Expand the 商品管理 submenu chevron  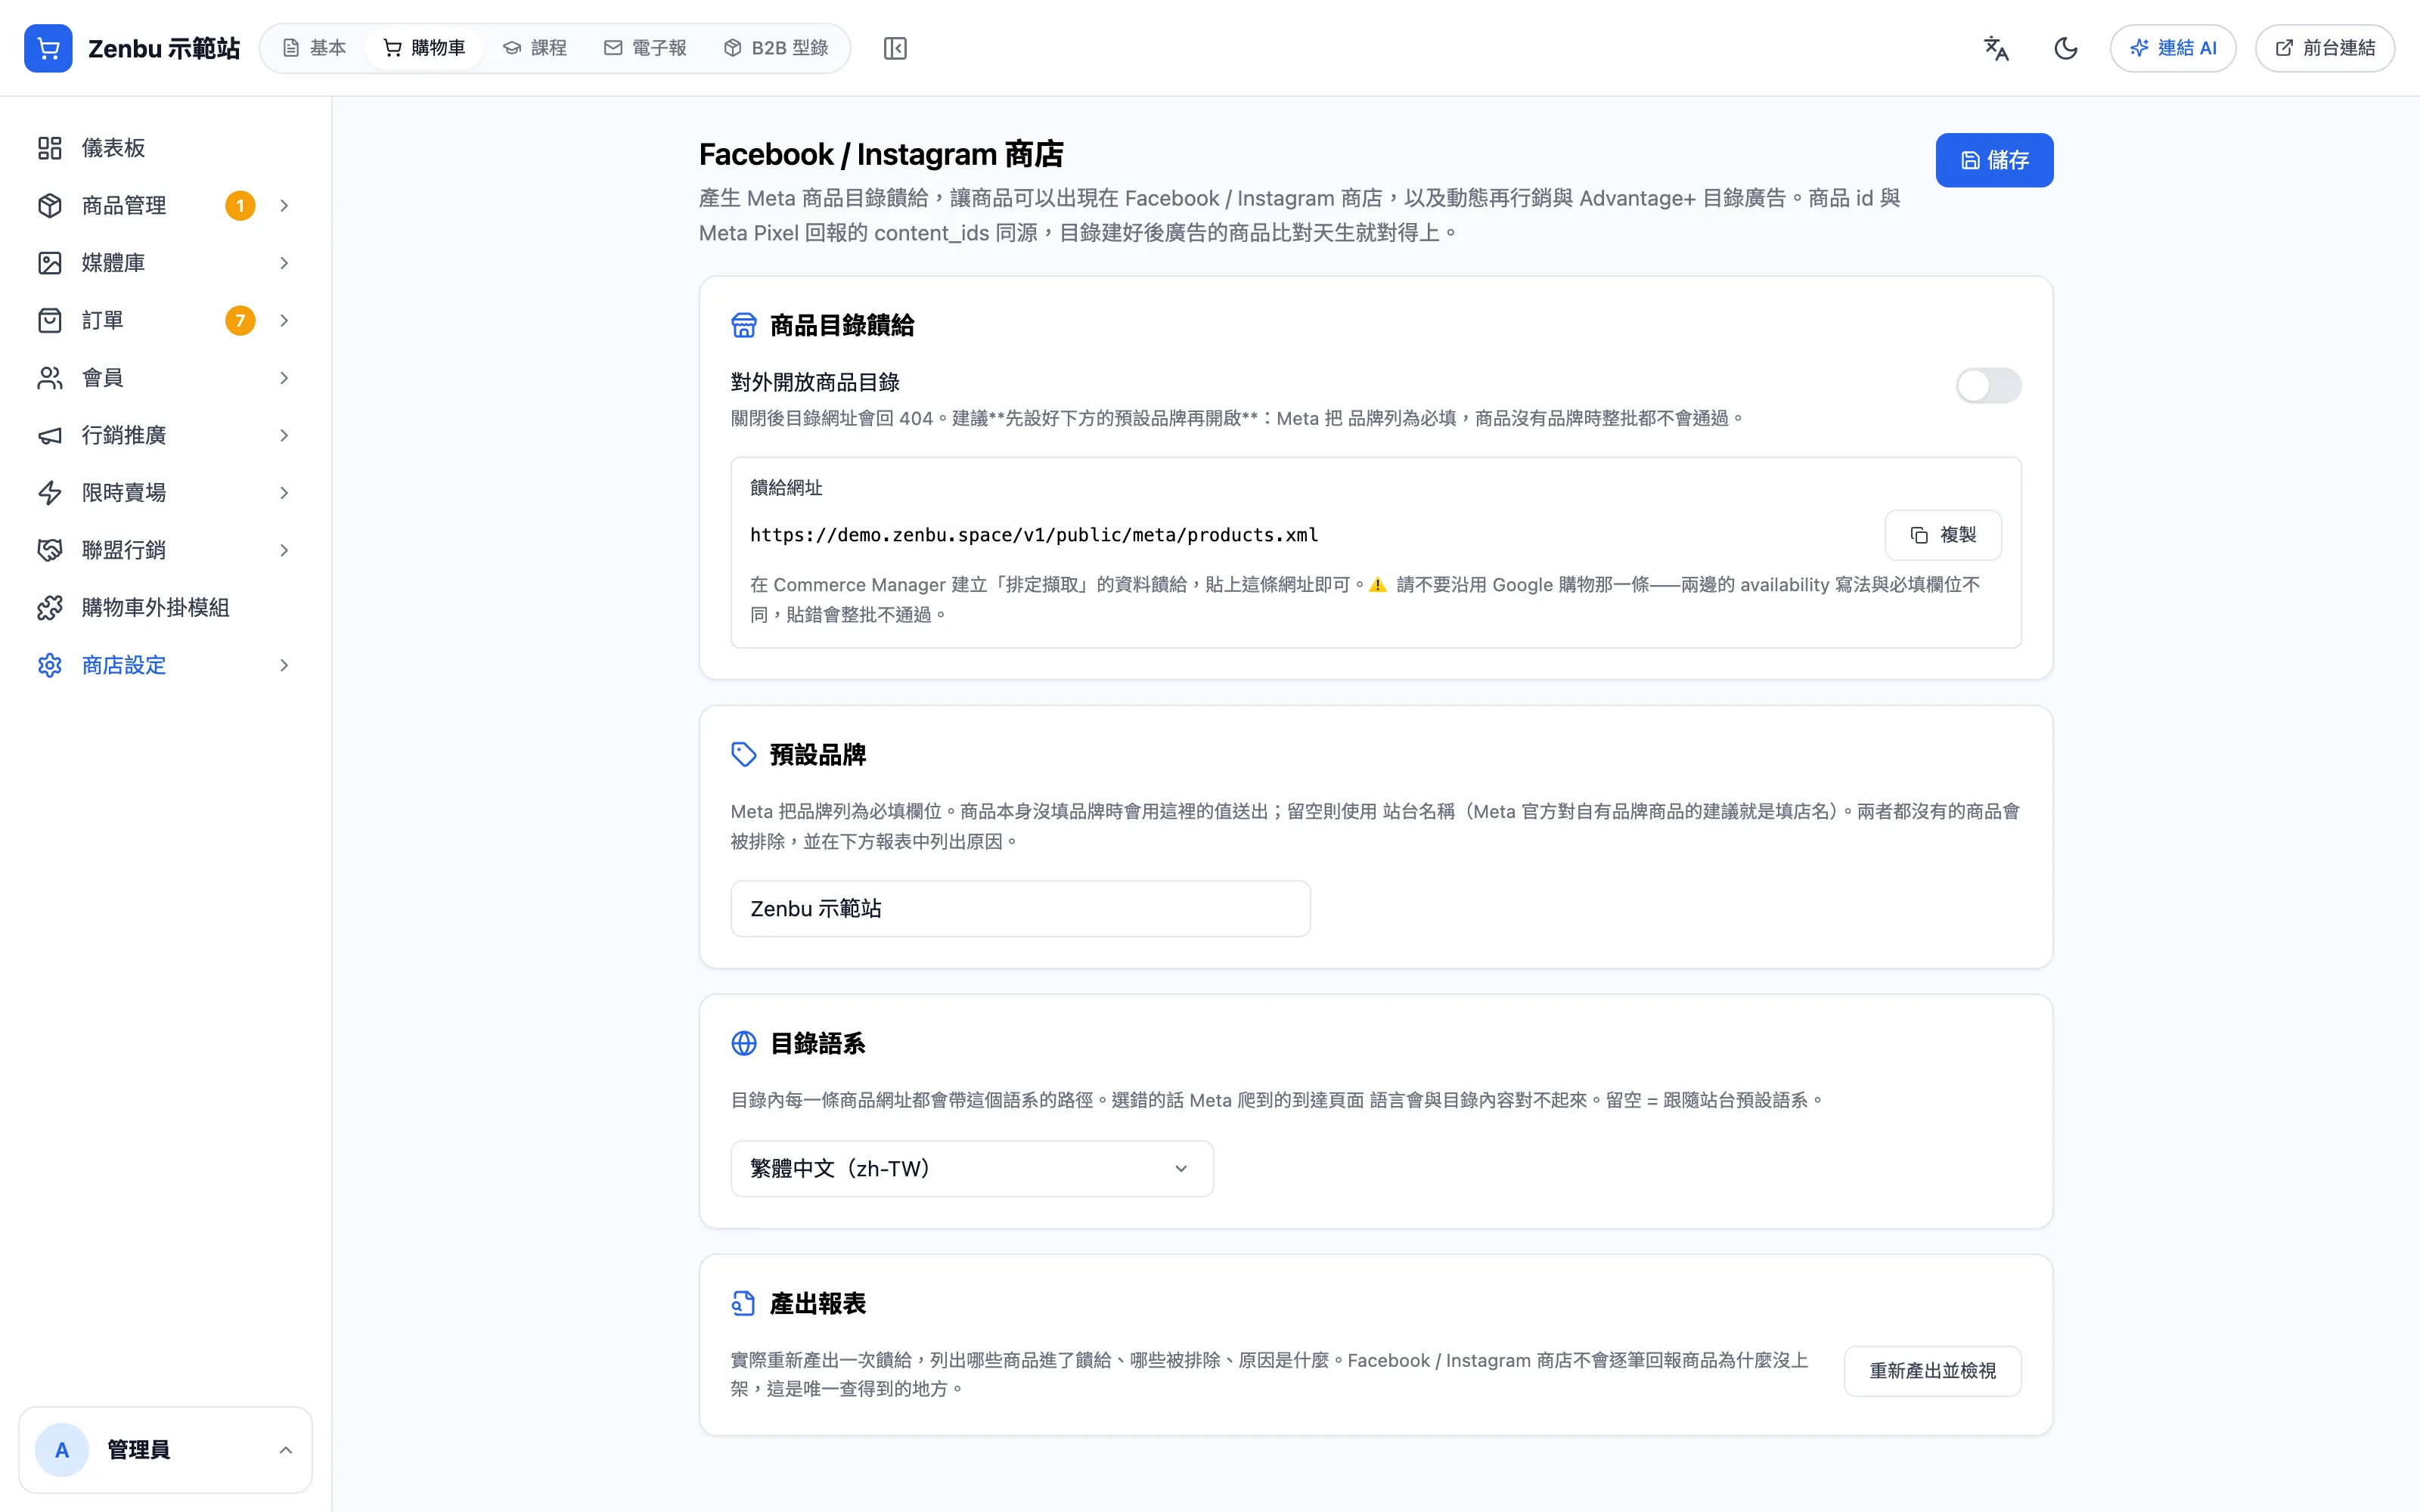tap(284, 205)
